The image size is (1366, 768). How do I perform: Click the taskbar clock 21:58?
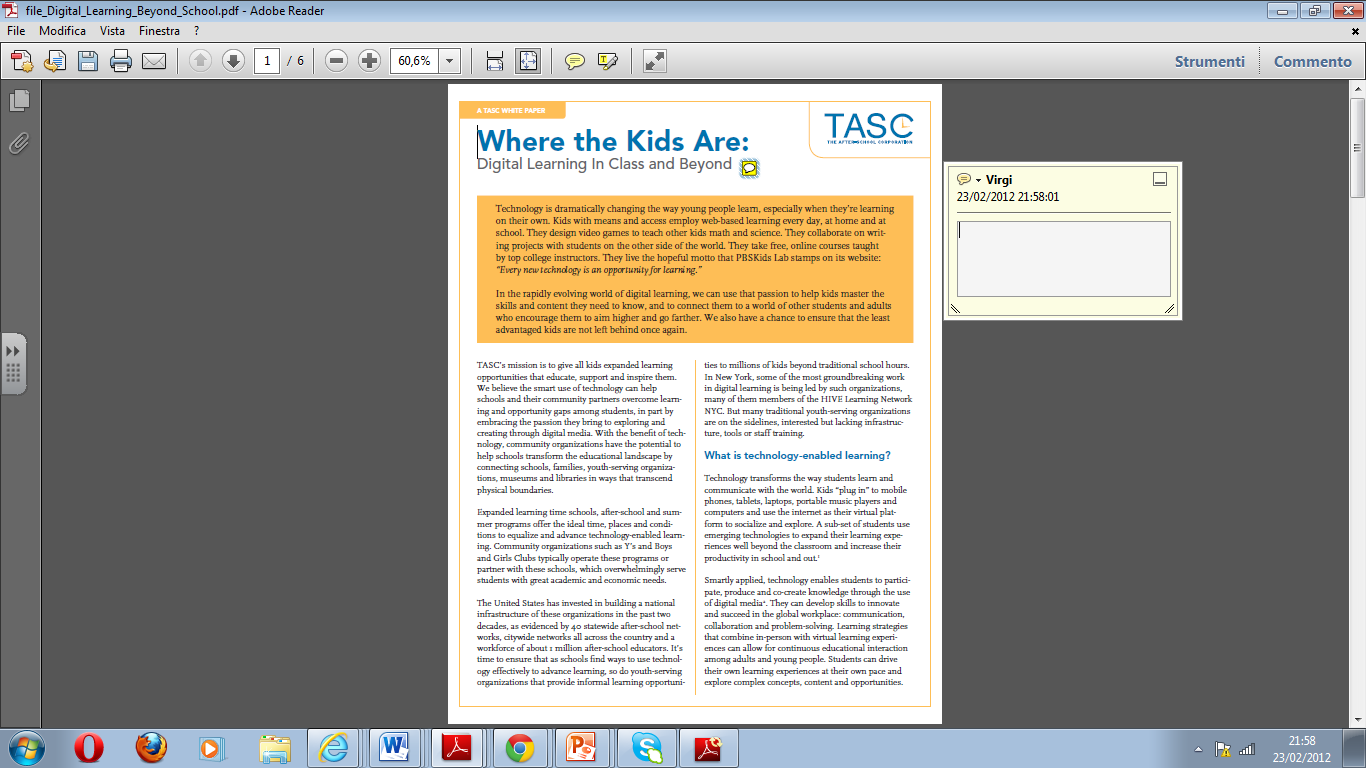point(1302,741)
